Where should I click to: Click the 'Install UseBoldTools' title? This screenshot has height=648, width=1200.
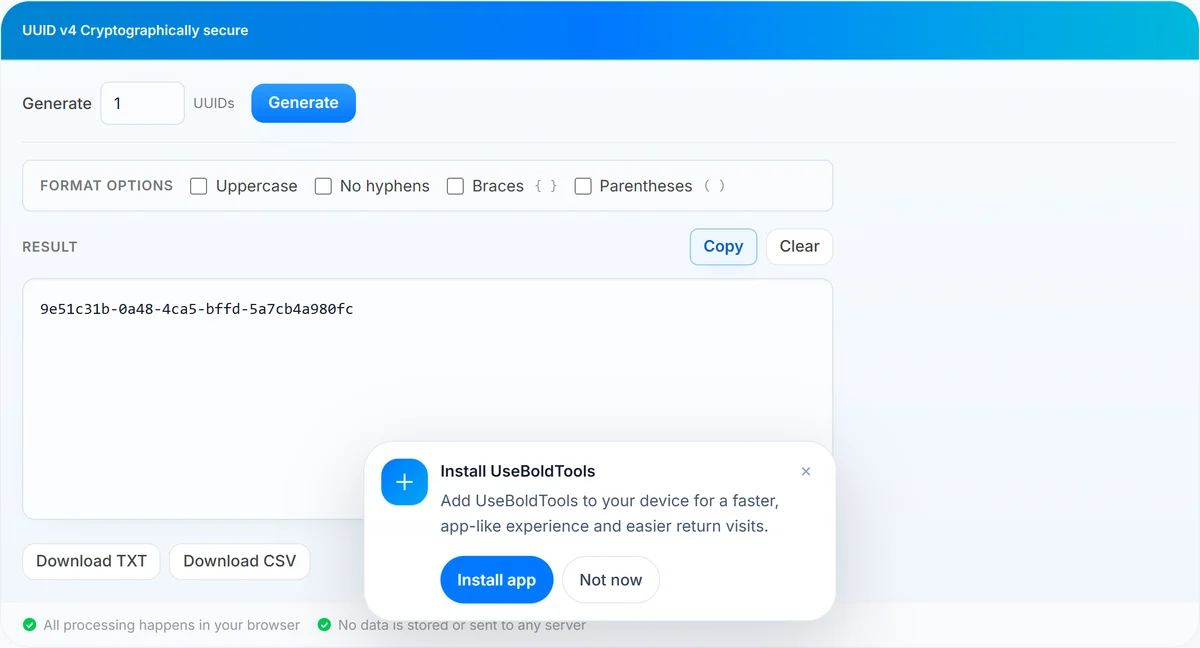pyautogui.click(x=518, y=471)
